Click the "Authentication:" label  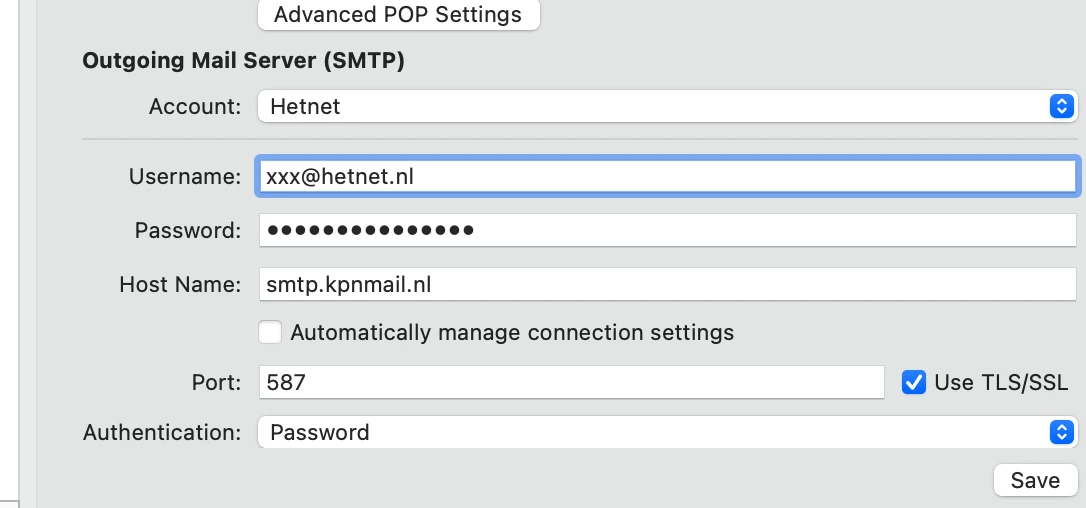[162, 433]
